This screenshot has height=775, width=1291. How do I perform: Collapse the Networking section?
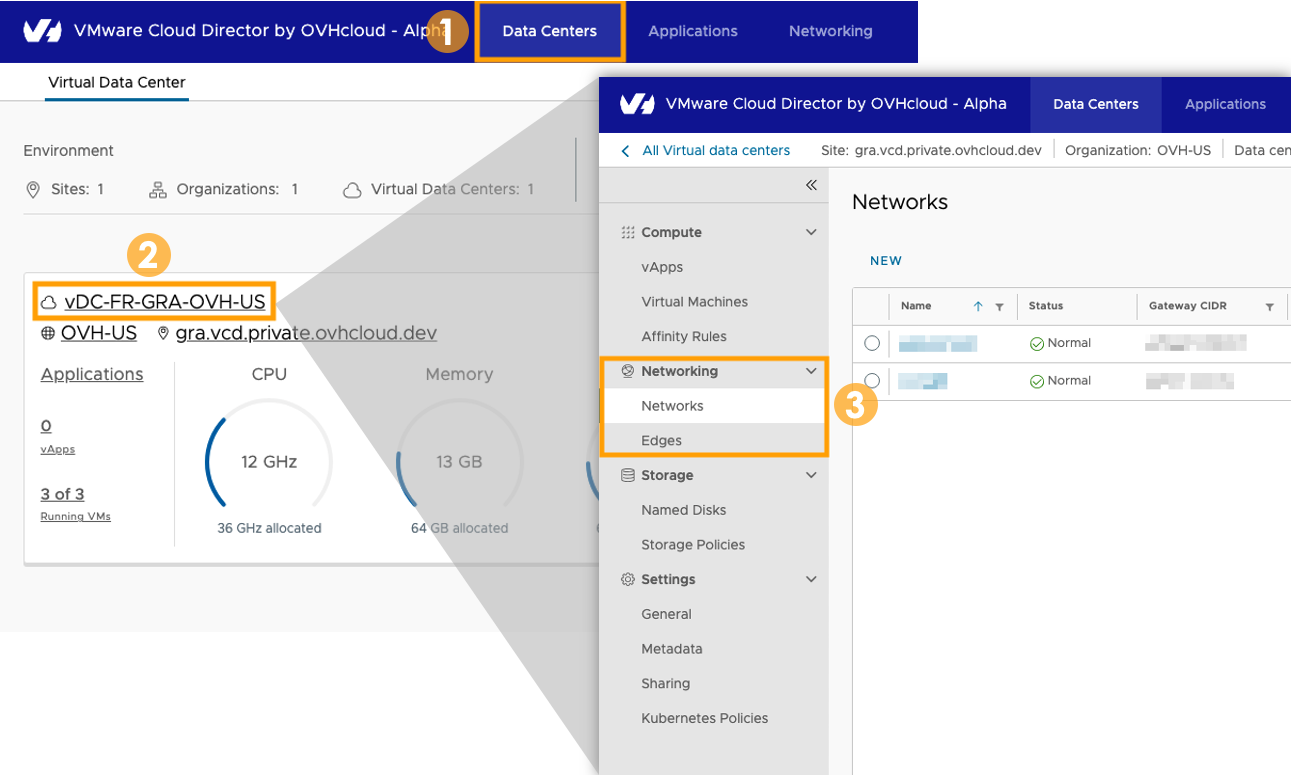point(811,371)
